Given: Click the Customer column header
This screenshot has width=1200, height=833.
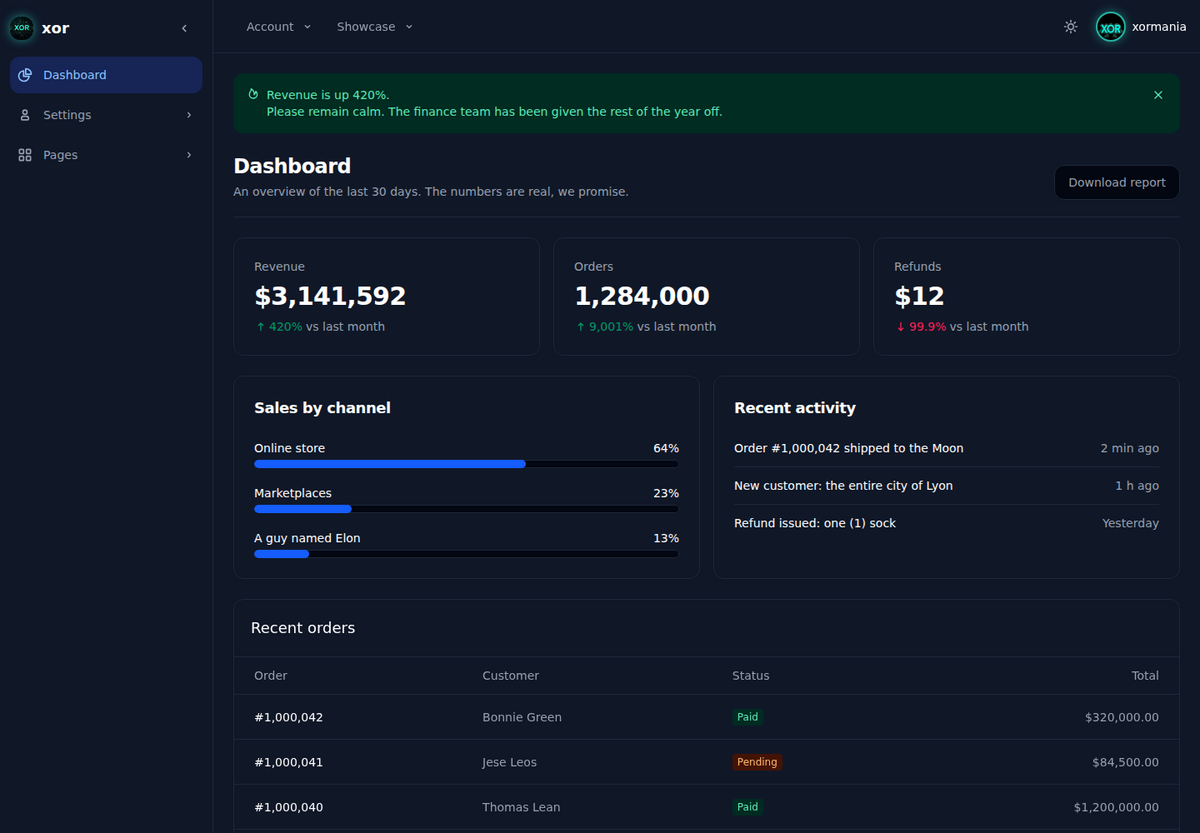Looking at the screenshot, I should 511,676.
